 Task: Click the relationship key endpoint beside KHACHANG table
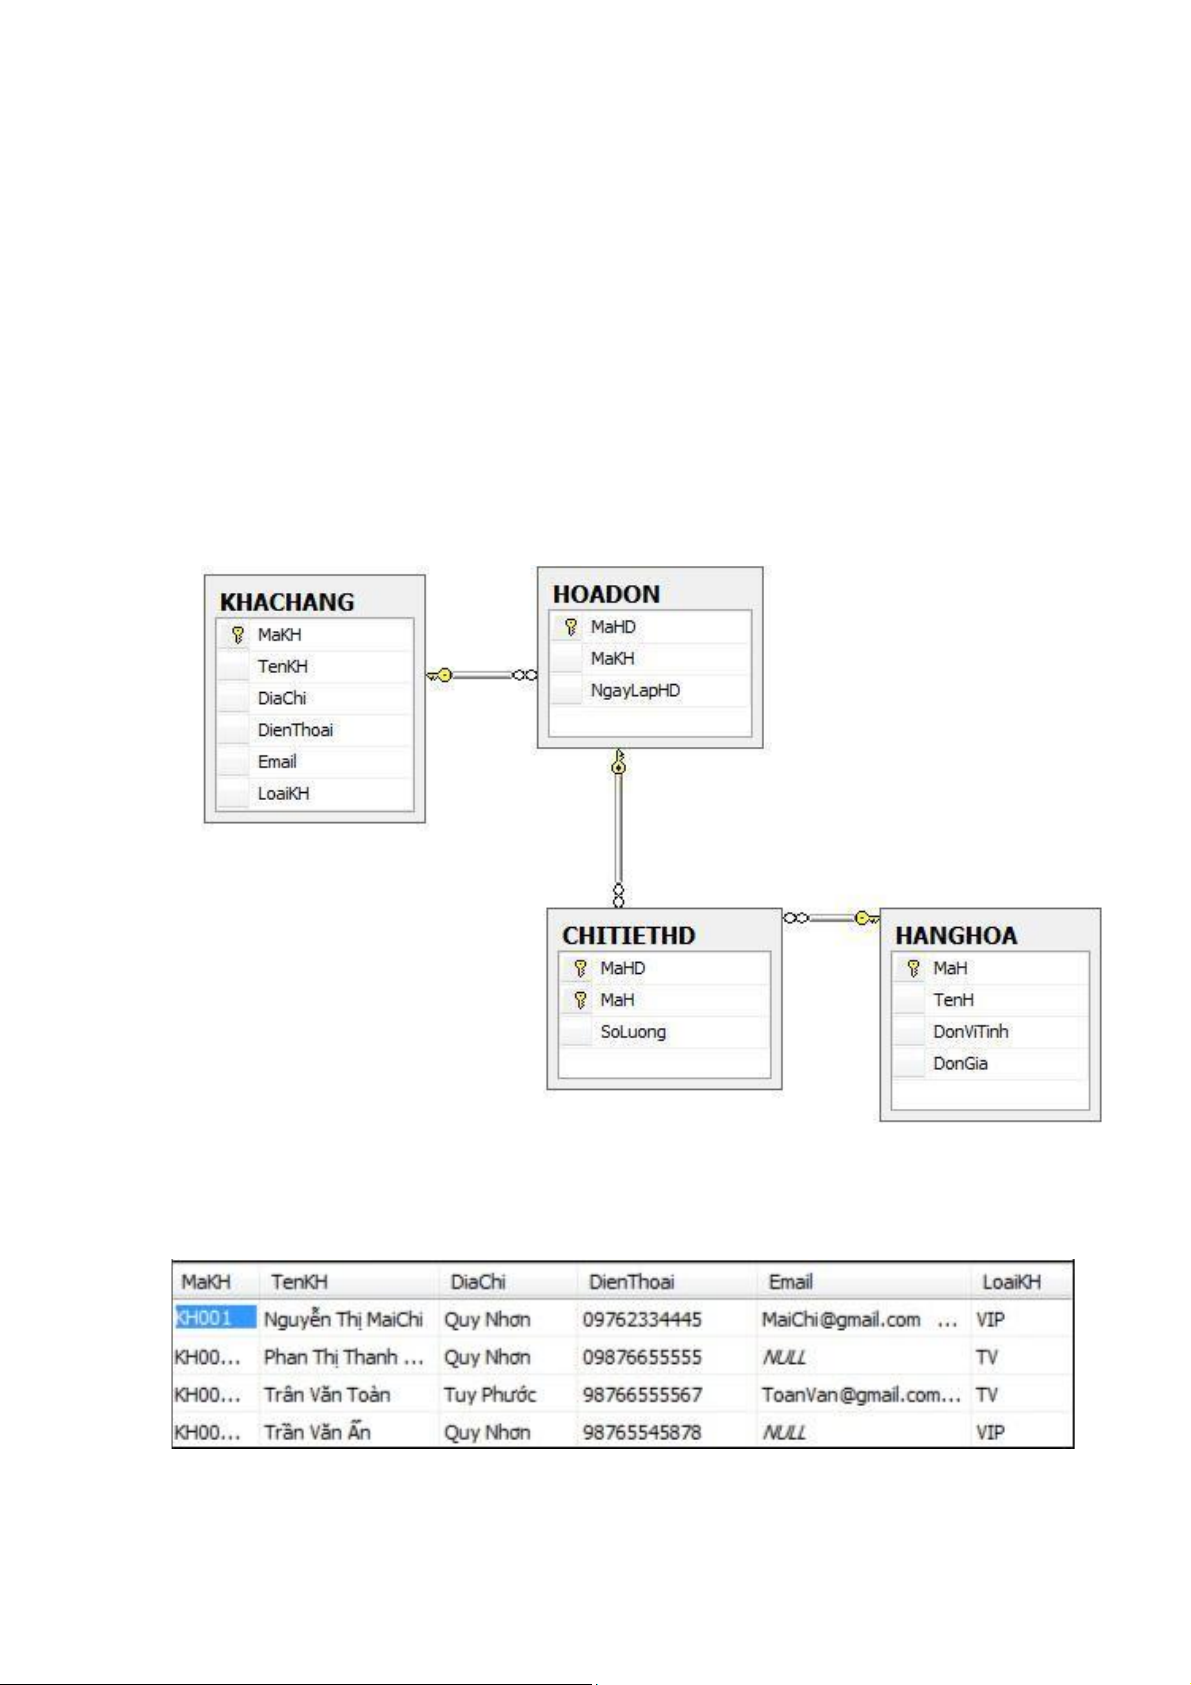pos(441,676)
